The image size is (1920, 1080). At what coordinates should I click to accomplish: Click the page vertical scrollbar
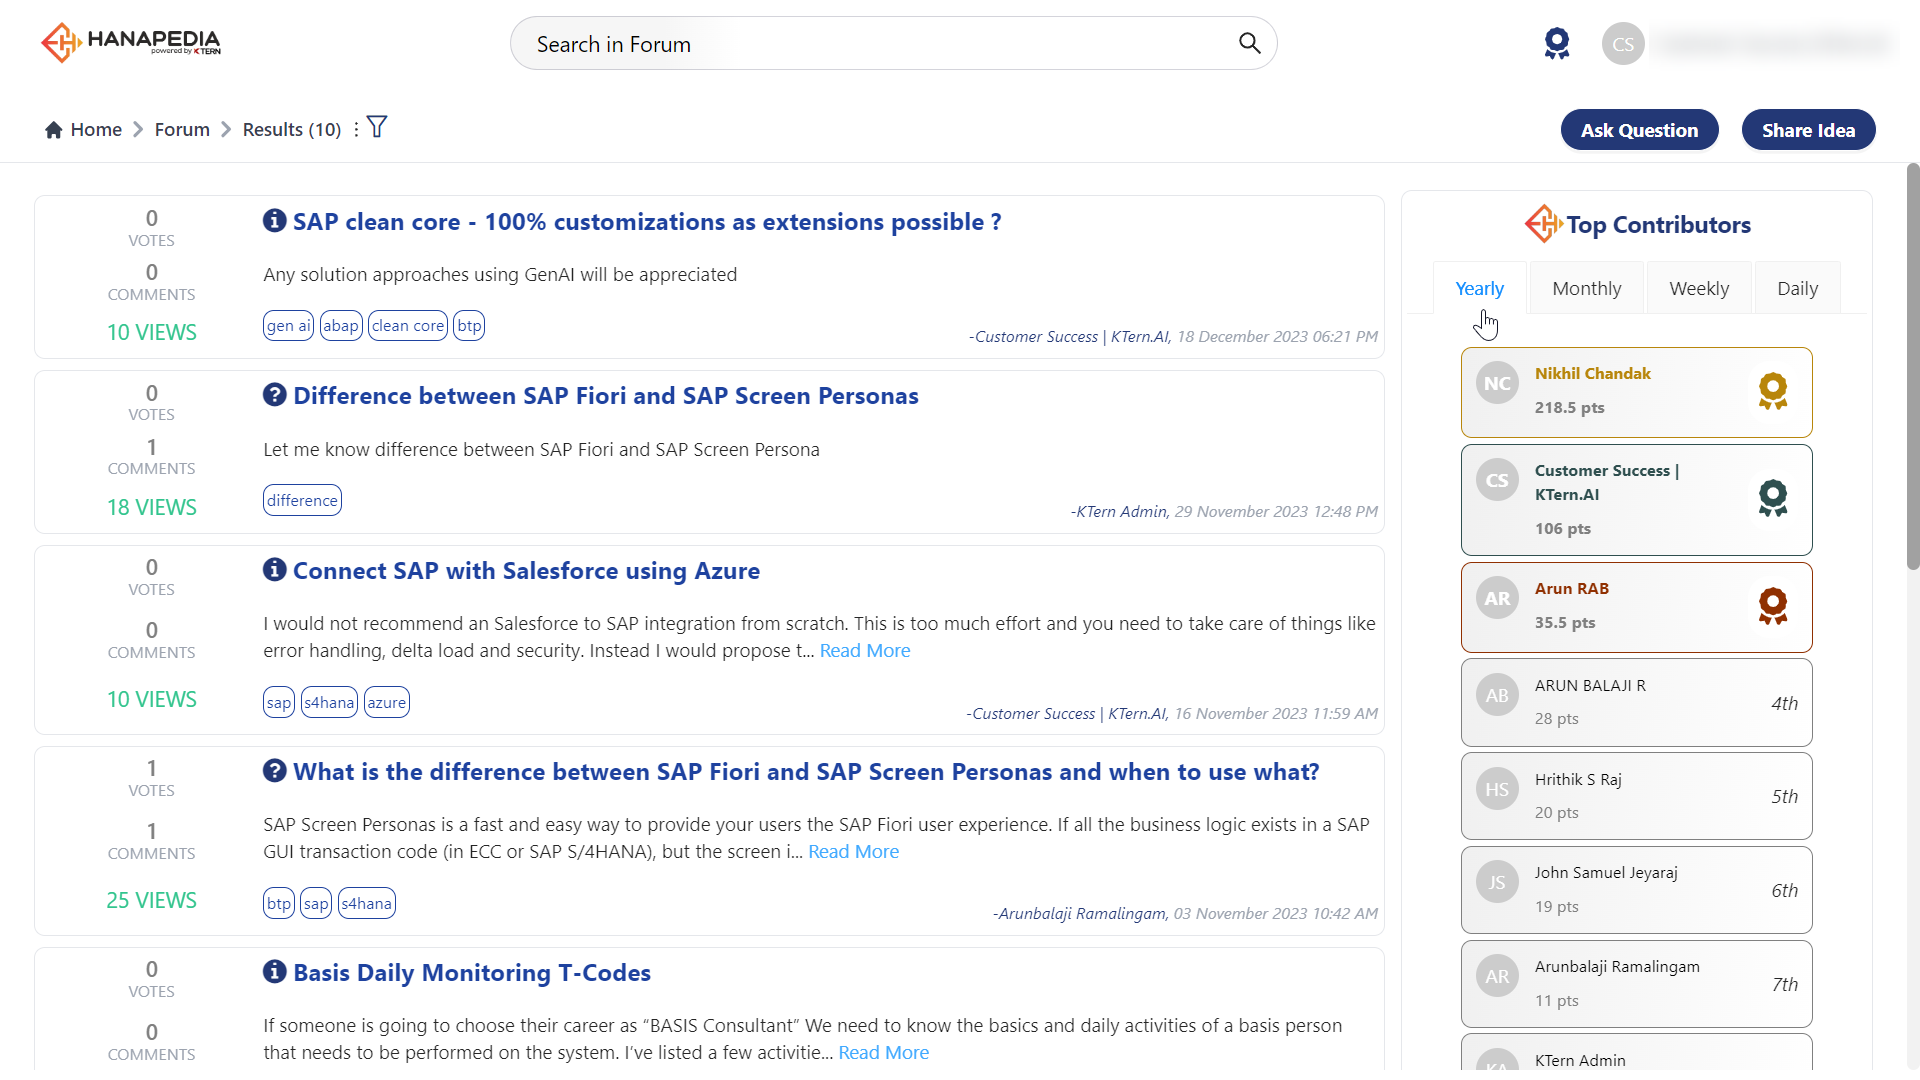click(1913, 366)
